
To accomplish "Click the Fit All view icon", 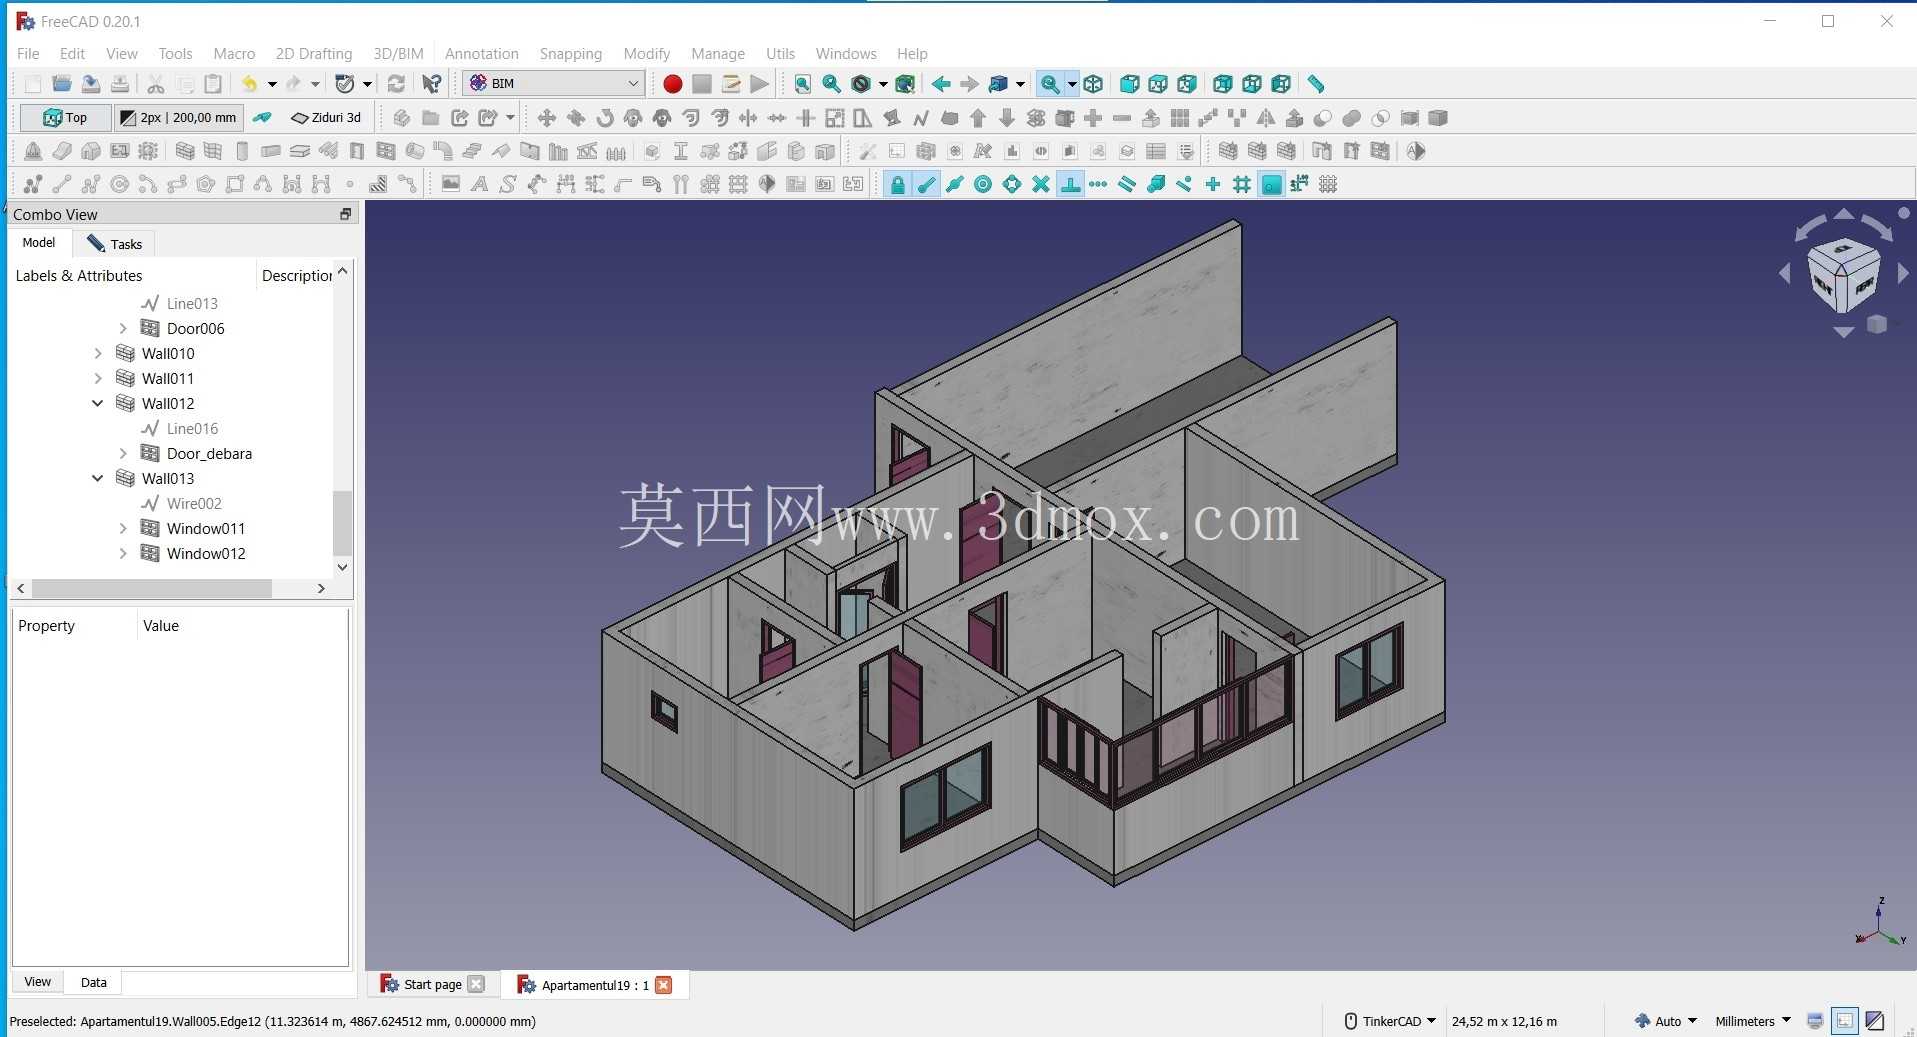I will (x=803, y=84).
